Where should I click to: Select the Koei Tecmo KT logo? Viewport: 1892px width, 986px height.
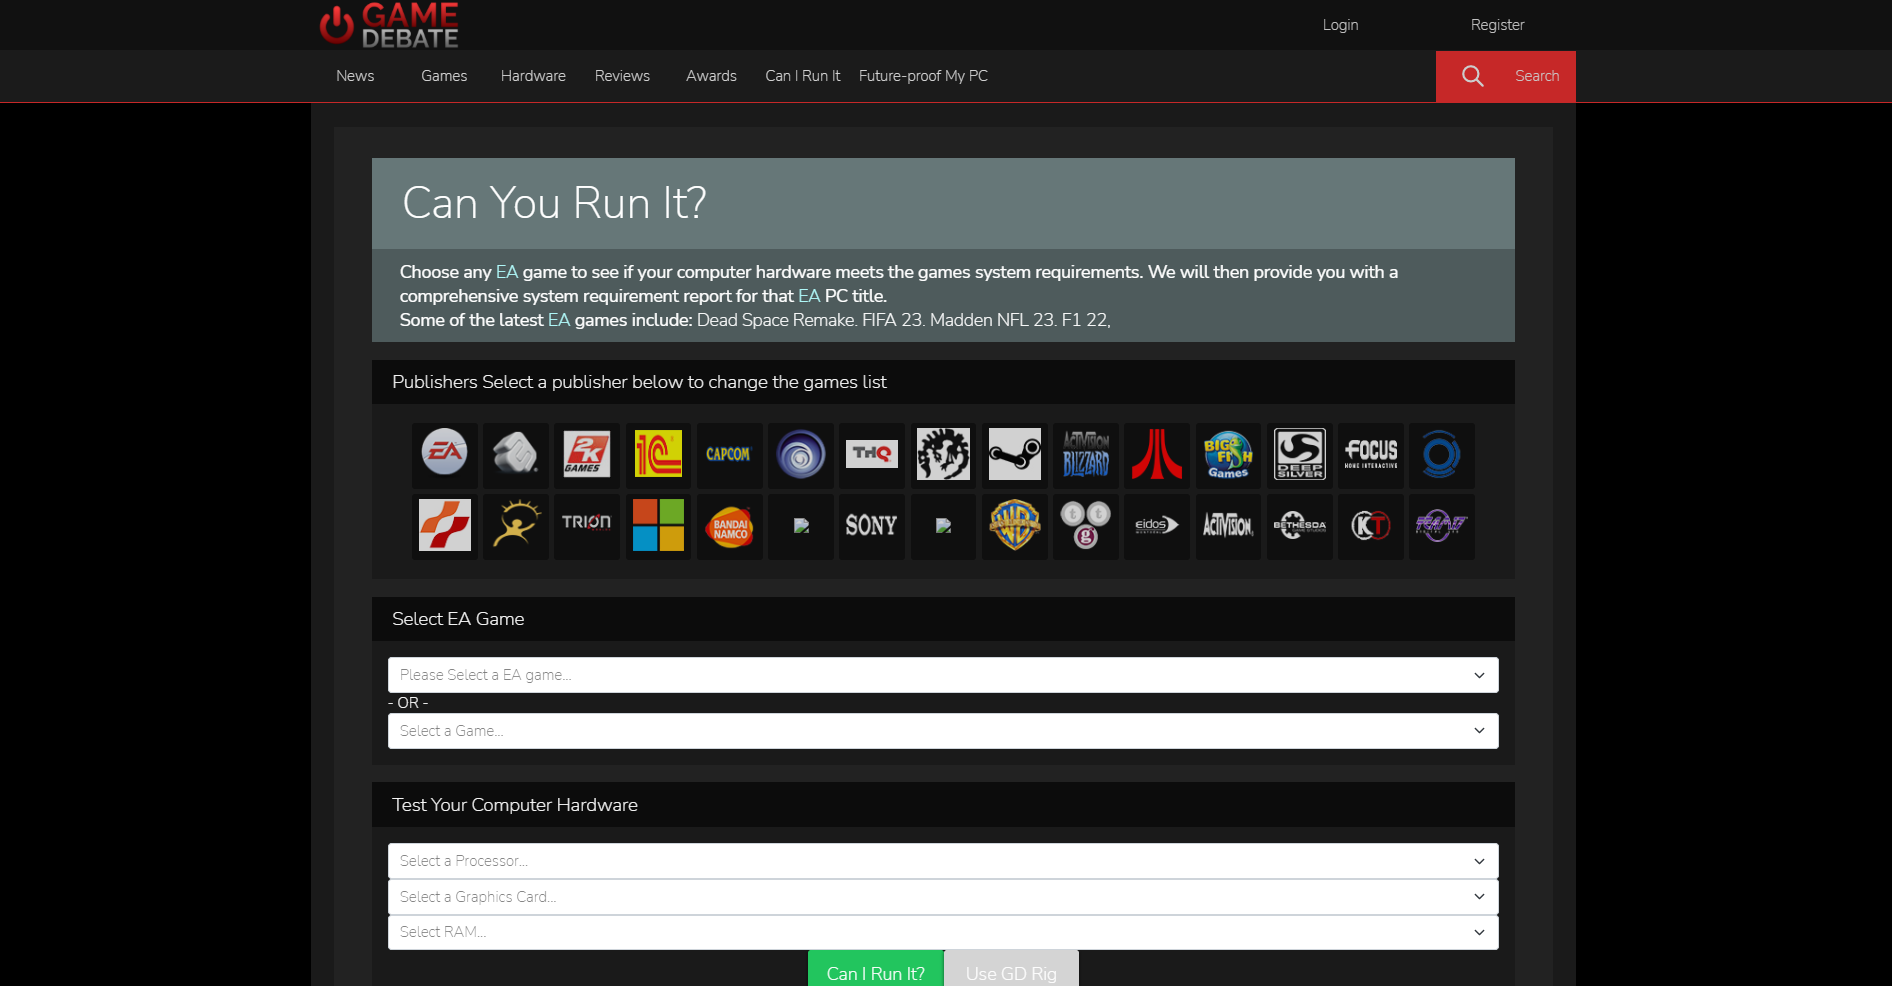coord(1371,525)
